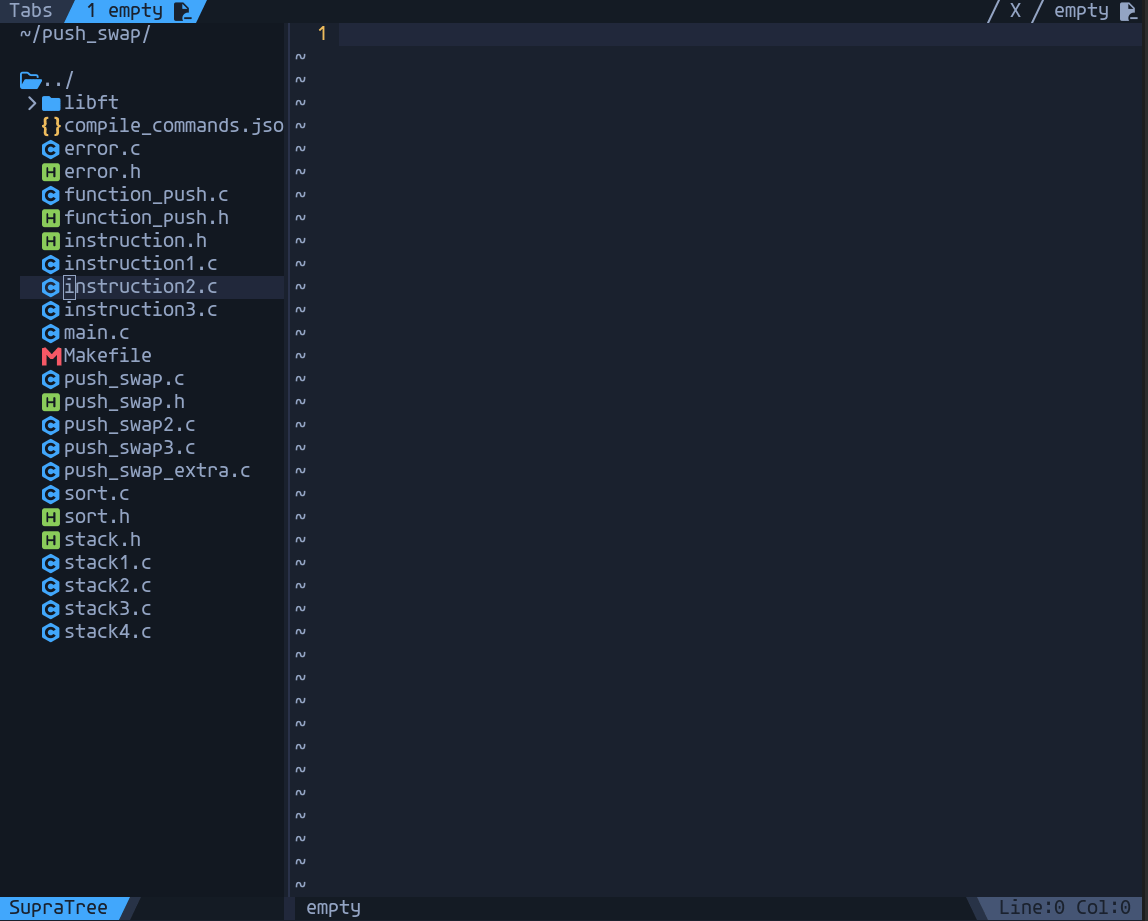Go up via the ../ entry
The width and height of the screenshot is (1148, 921).
coord(59,81)
